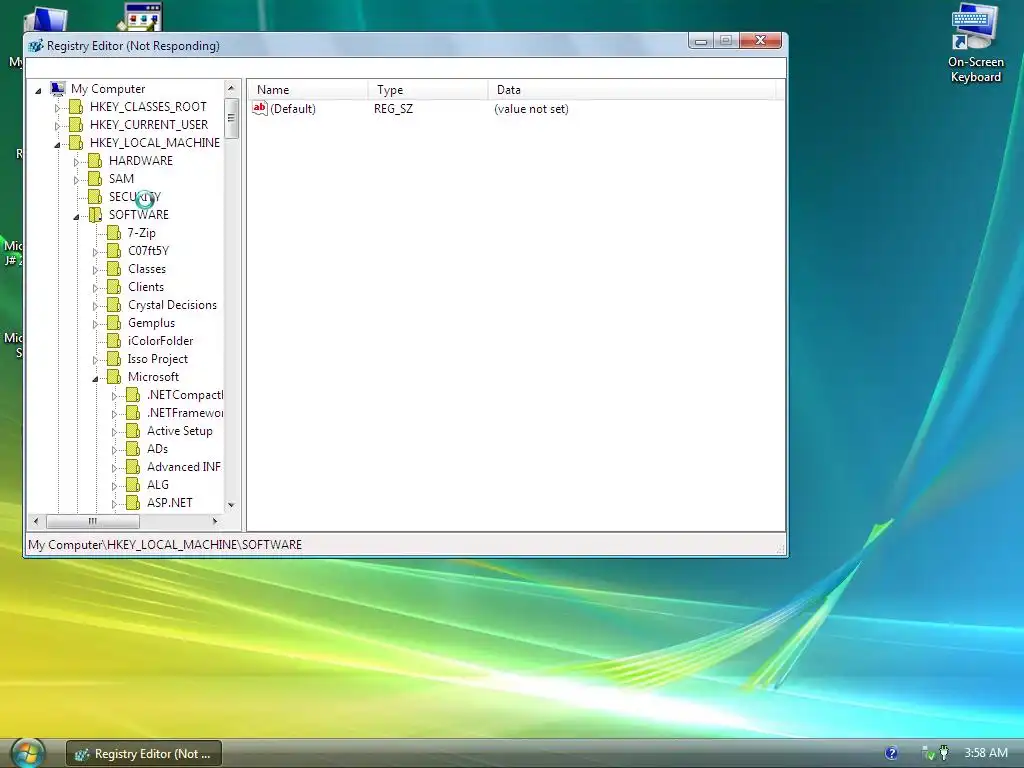The width and height of the screenshot is (1024, 768).
Task: Click the Start orb button
Action: pos(27,753)
